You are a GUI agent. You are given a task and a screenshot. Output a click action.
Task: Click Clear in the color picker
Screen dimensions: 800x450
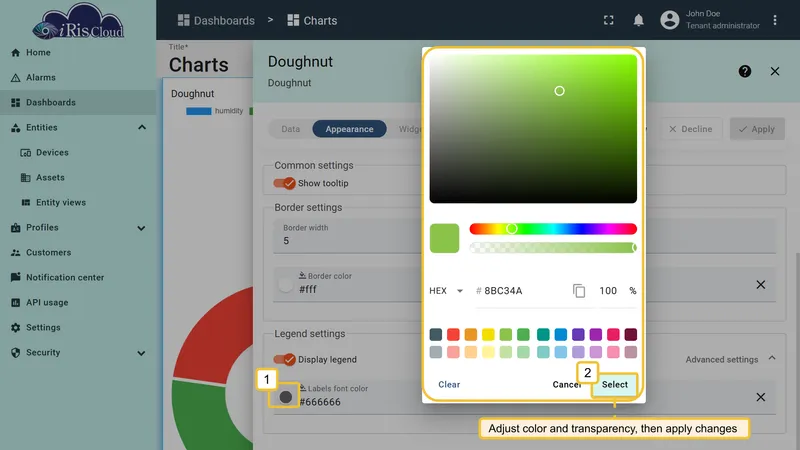click(x=449, y=385)
